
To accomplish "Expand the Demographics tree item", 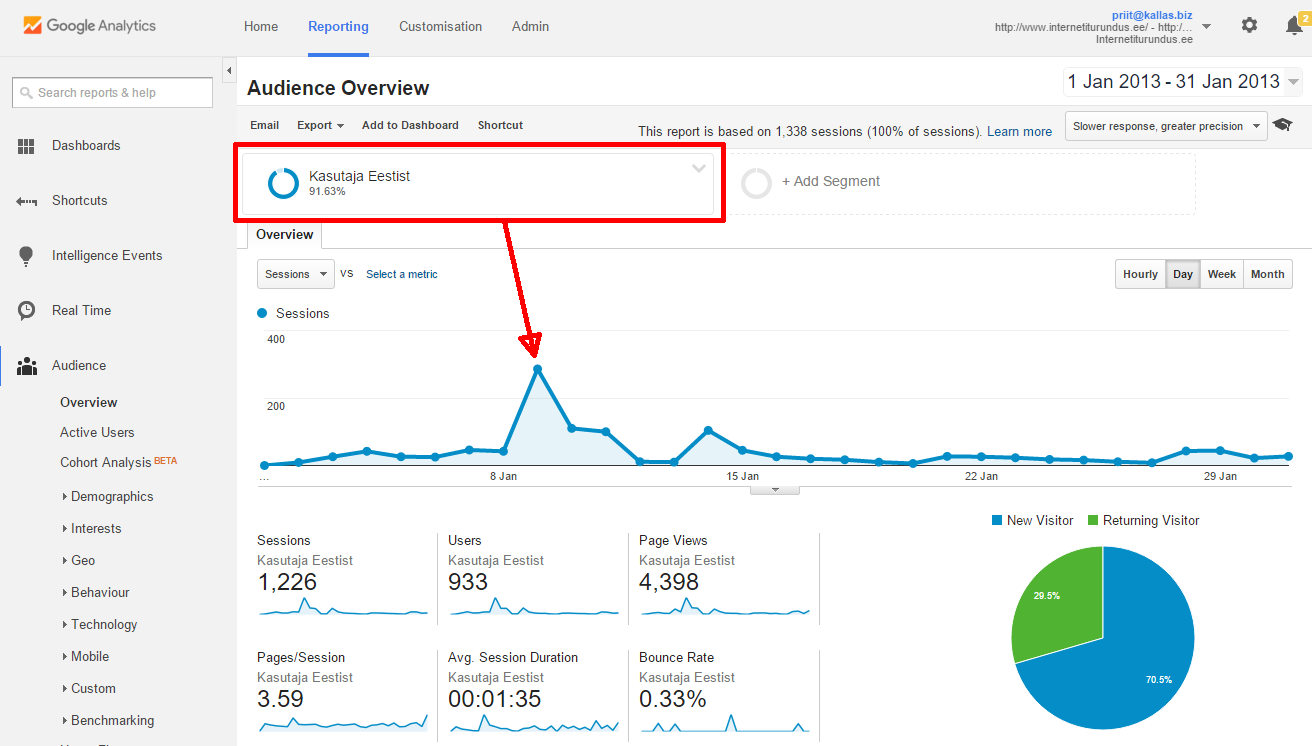I will (x=65, y=497).
